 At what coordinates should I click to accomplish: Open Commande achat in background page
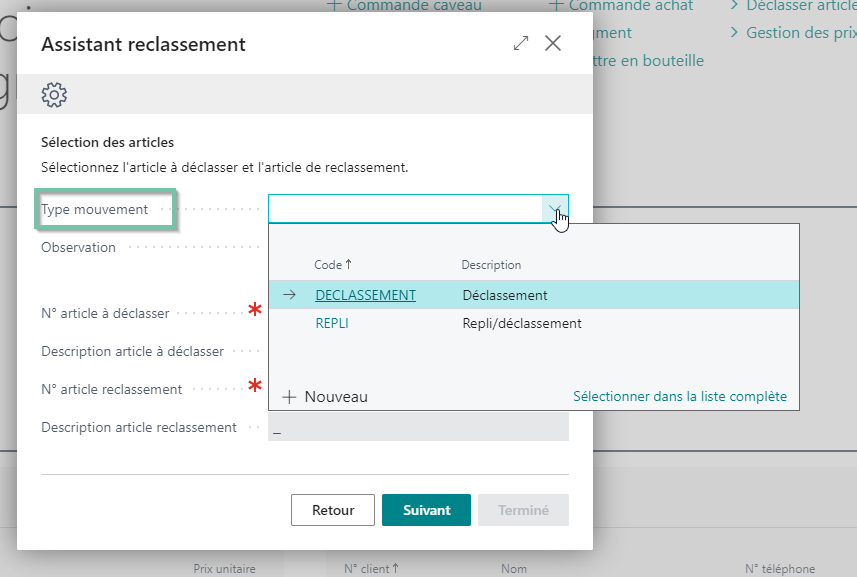point(621,6)
